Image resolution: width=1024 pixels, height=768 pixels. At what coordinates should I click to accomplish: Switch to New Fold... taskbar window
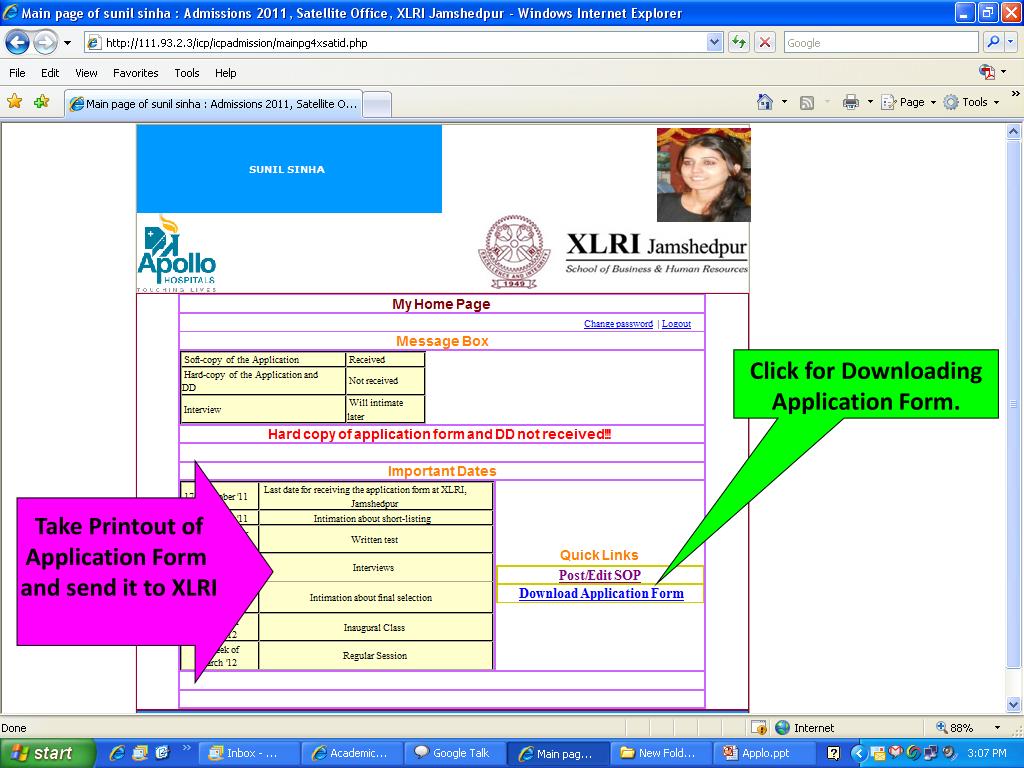pos(662,754)
